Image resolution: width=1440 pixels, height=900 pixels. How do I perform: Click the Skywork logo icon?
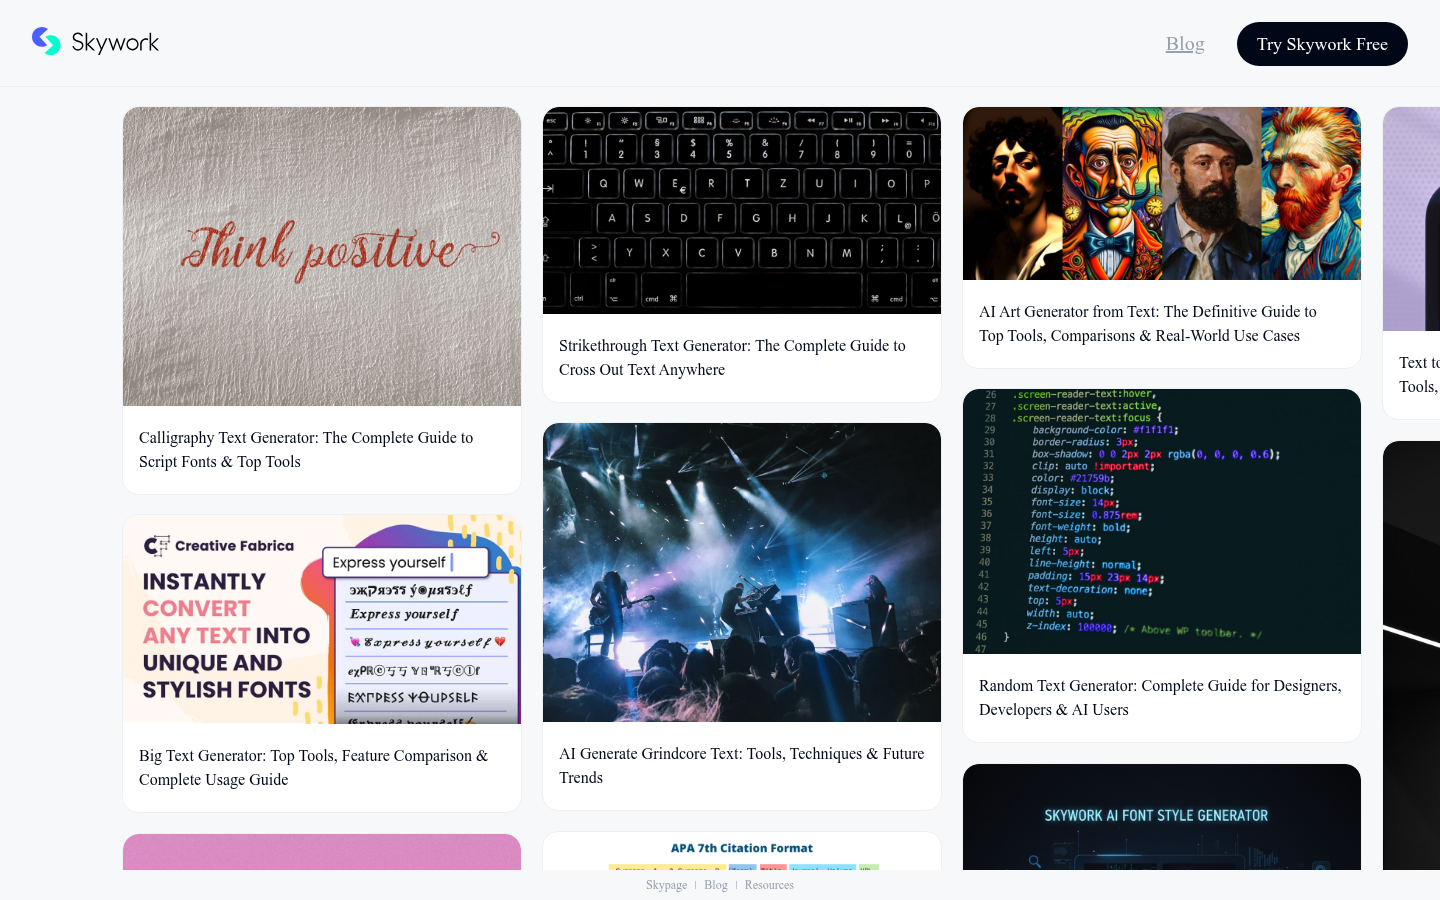coord(46,41)
